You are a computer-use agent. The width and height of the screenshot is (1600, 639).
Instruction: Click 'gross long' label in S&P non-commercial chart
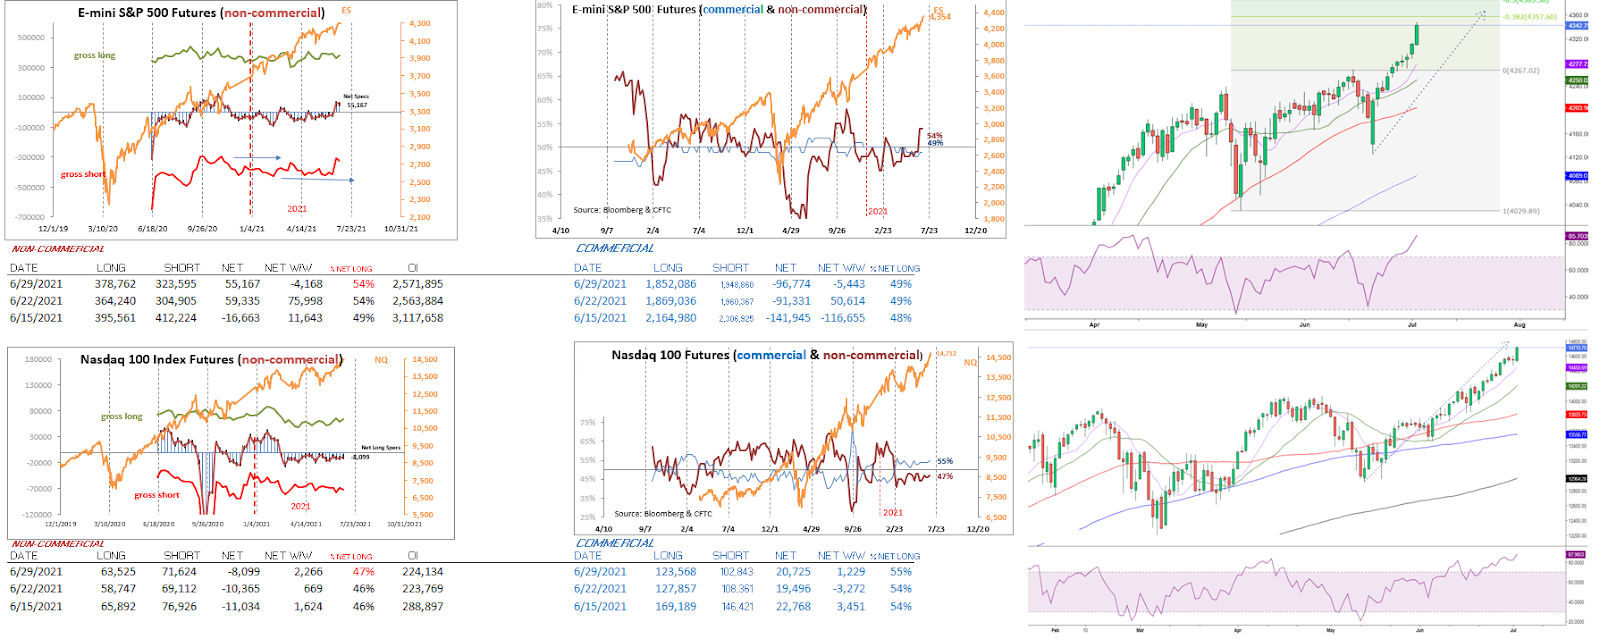click(94, 56)
